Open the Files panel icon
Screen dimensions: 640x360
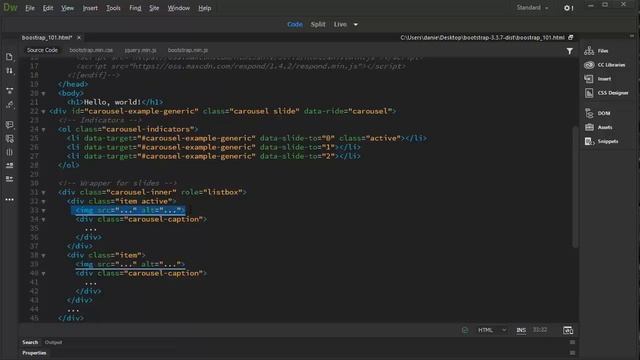(589, 51)
